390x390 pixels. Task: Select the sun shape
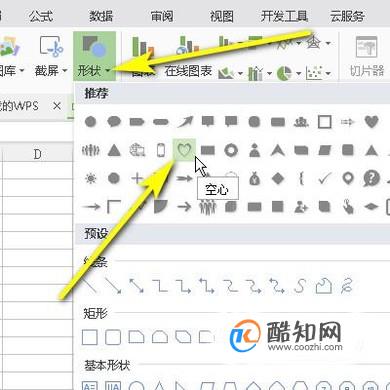pyautogui.click(x=90, y=178)
